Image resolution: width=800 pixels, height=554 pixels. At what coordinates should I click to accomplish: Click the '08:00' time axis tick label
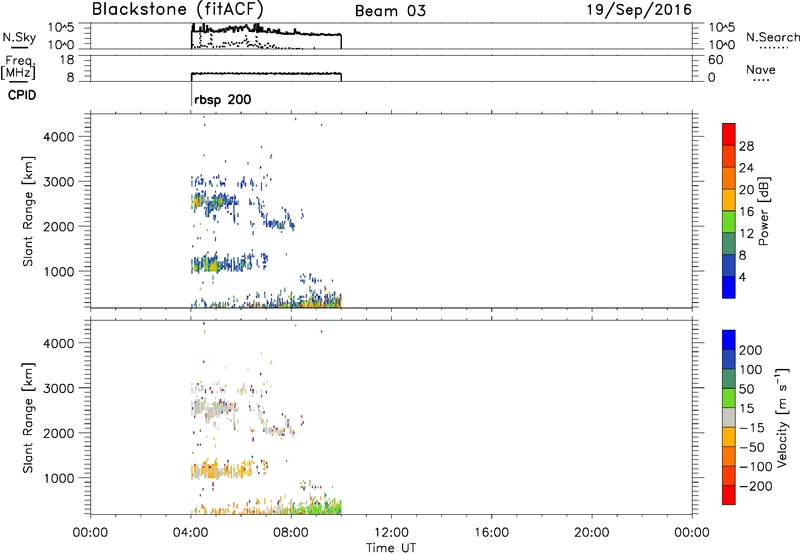pos(291,533)
